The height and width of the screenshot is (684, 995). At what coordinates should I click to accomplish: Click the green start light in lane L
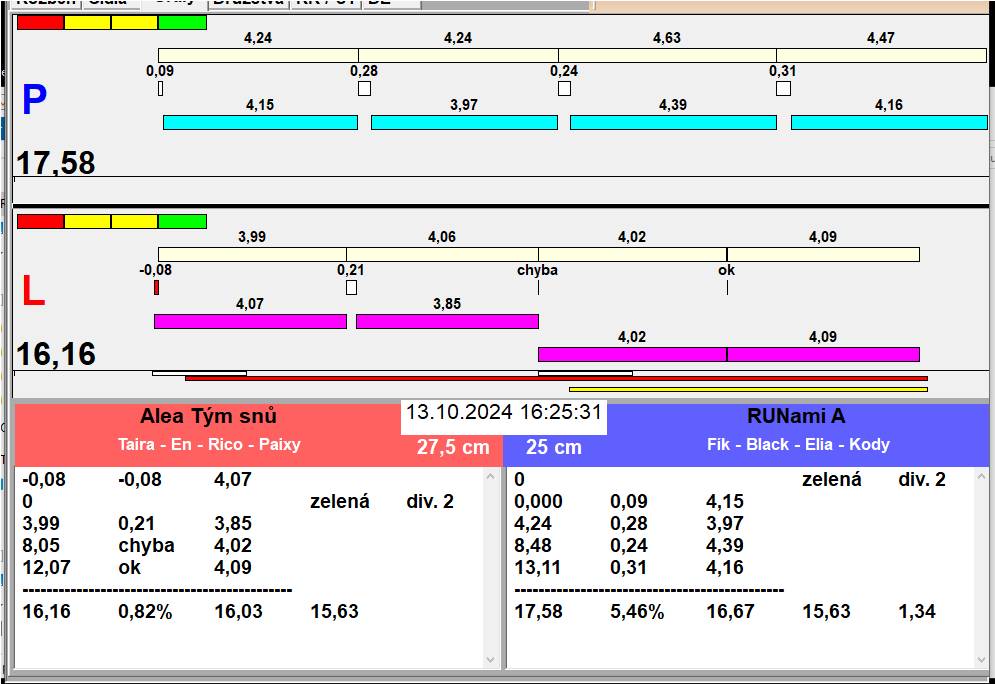point(182,221)
